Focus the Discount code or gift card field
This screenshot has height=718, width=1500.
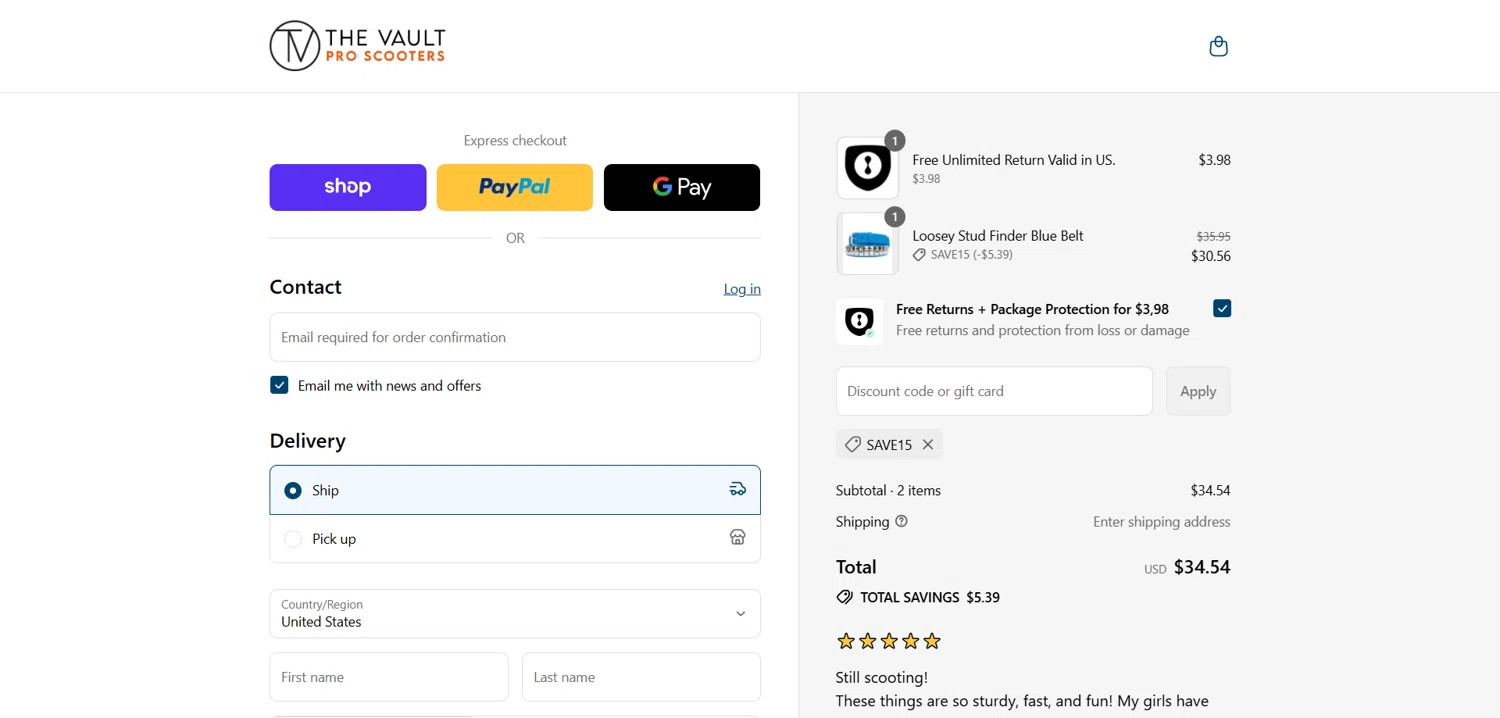pos(994,391)
